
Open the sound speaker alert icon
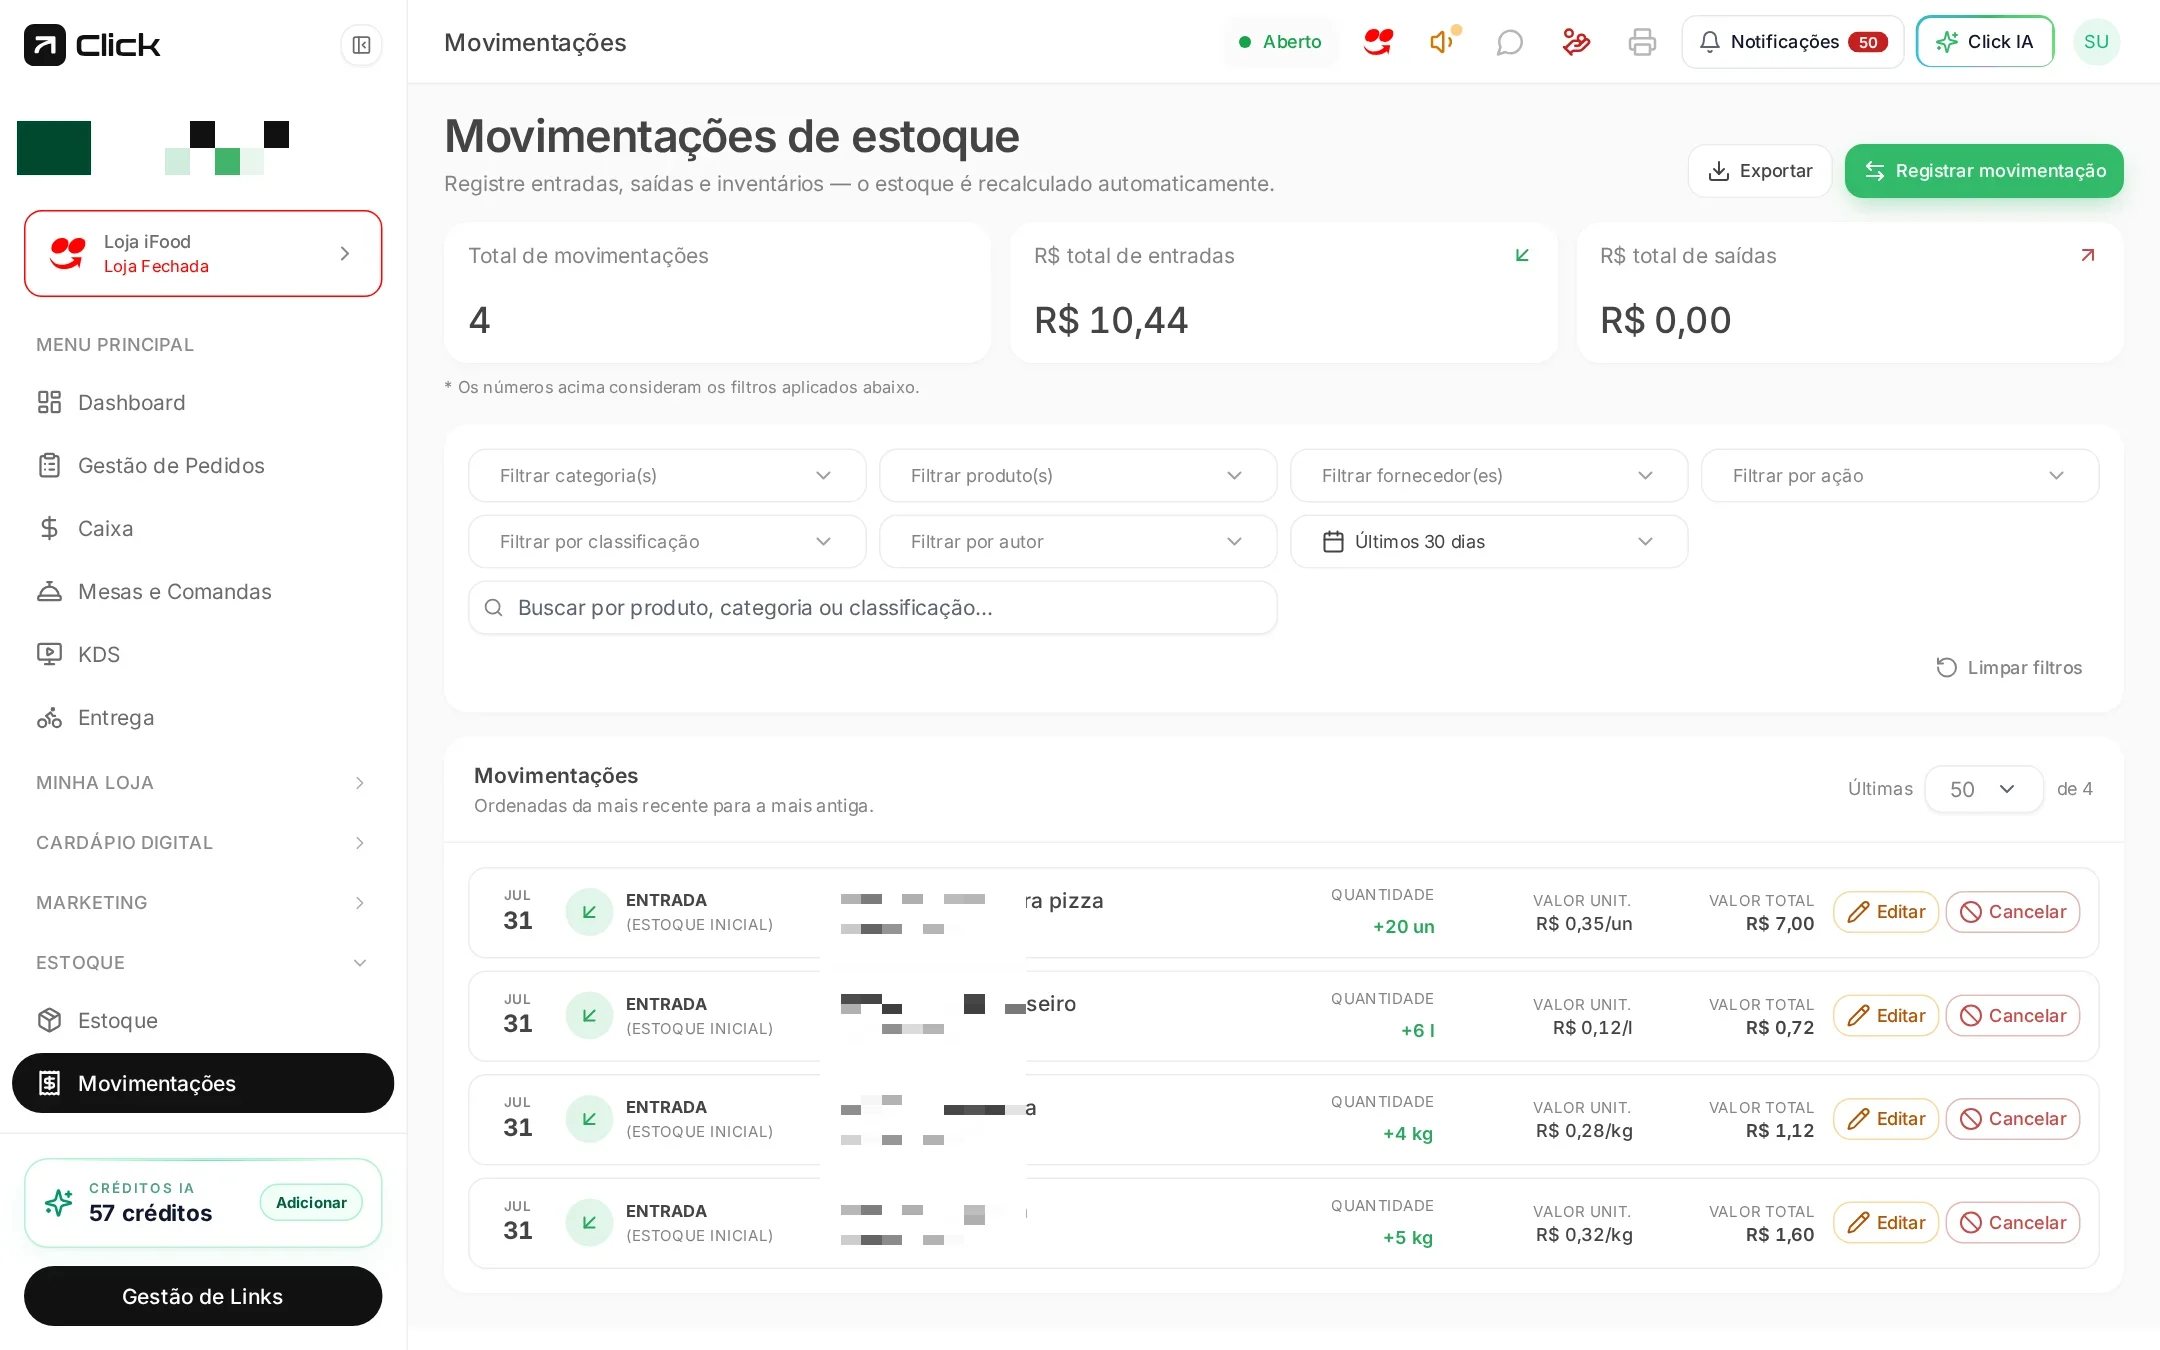(x=1444, y=42)
